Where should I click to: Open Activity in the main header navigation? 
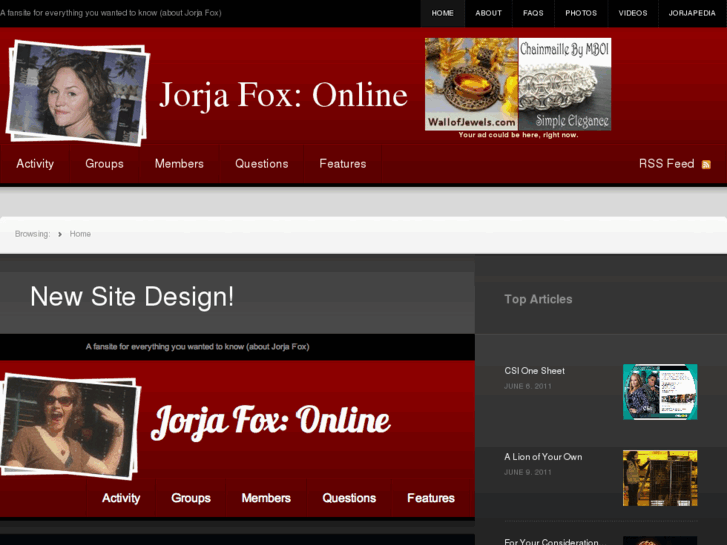[35, 164]
